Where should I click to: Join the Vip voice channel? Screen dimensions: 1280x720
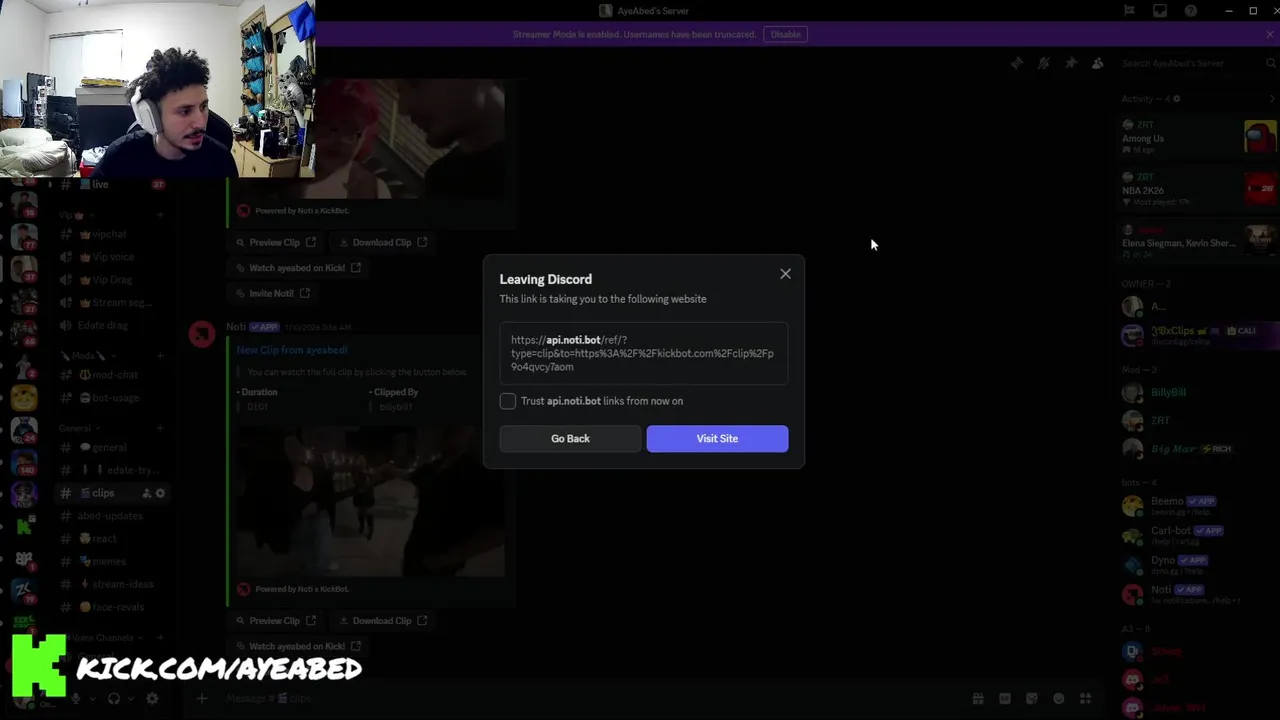pyautogui.click(x=110, y=257)
